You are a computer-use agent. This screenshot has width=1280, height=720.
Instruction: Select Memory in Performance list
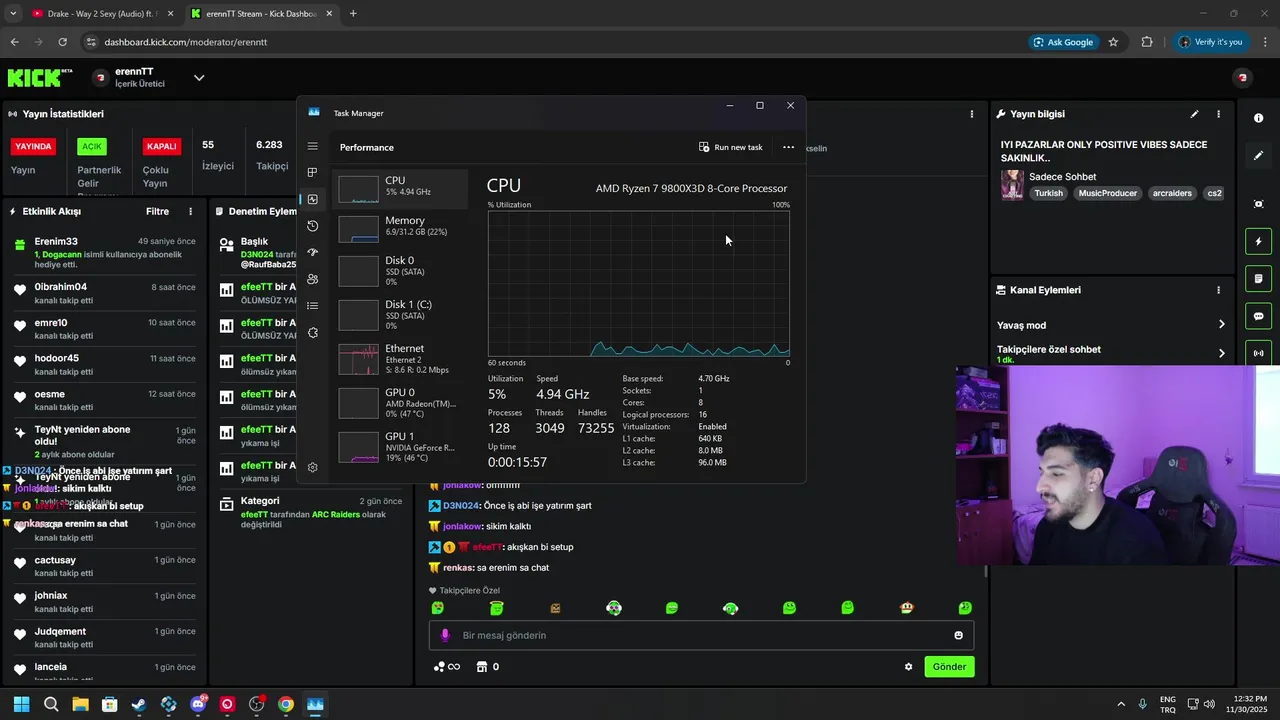click(x=401, y=228)
